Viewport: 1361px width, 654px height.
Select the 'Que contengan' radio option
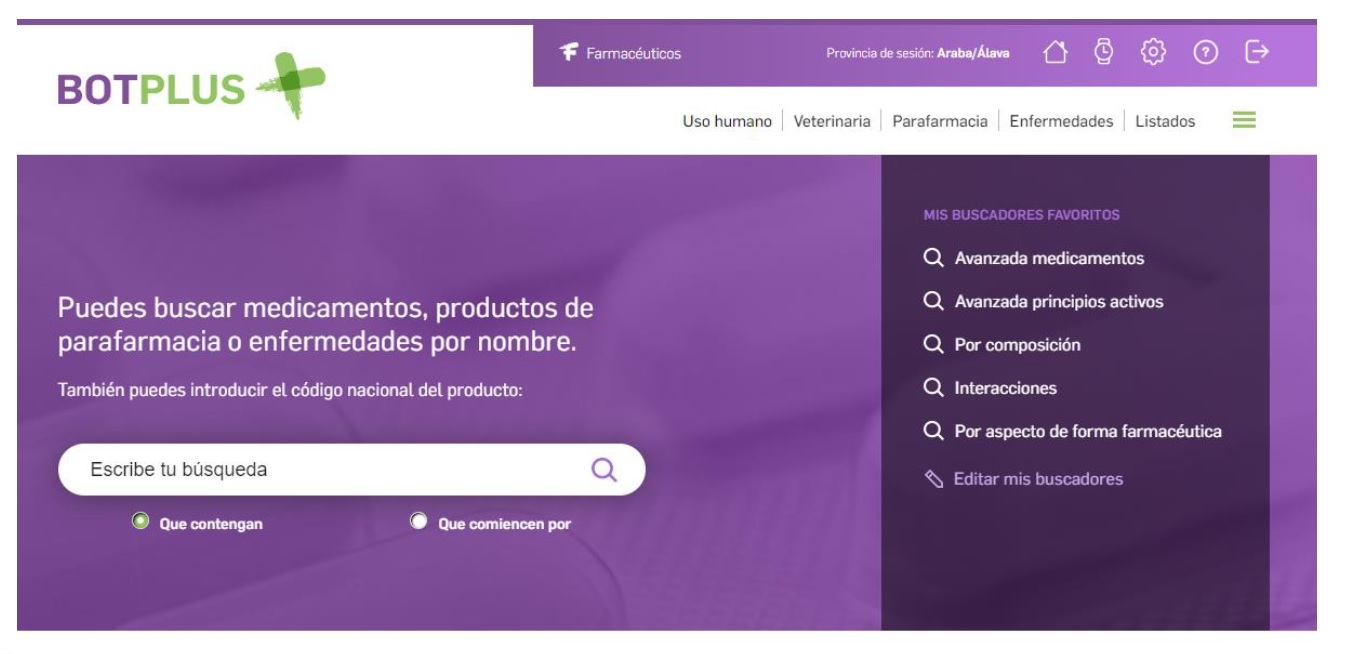[x=141, y=522]
